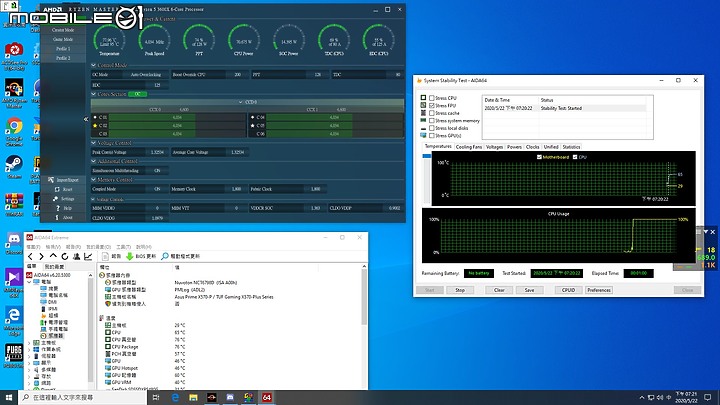Click BIOS update green arrow button

coord(141,256)
